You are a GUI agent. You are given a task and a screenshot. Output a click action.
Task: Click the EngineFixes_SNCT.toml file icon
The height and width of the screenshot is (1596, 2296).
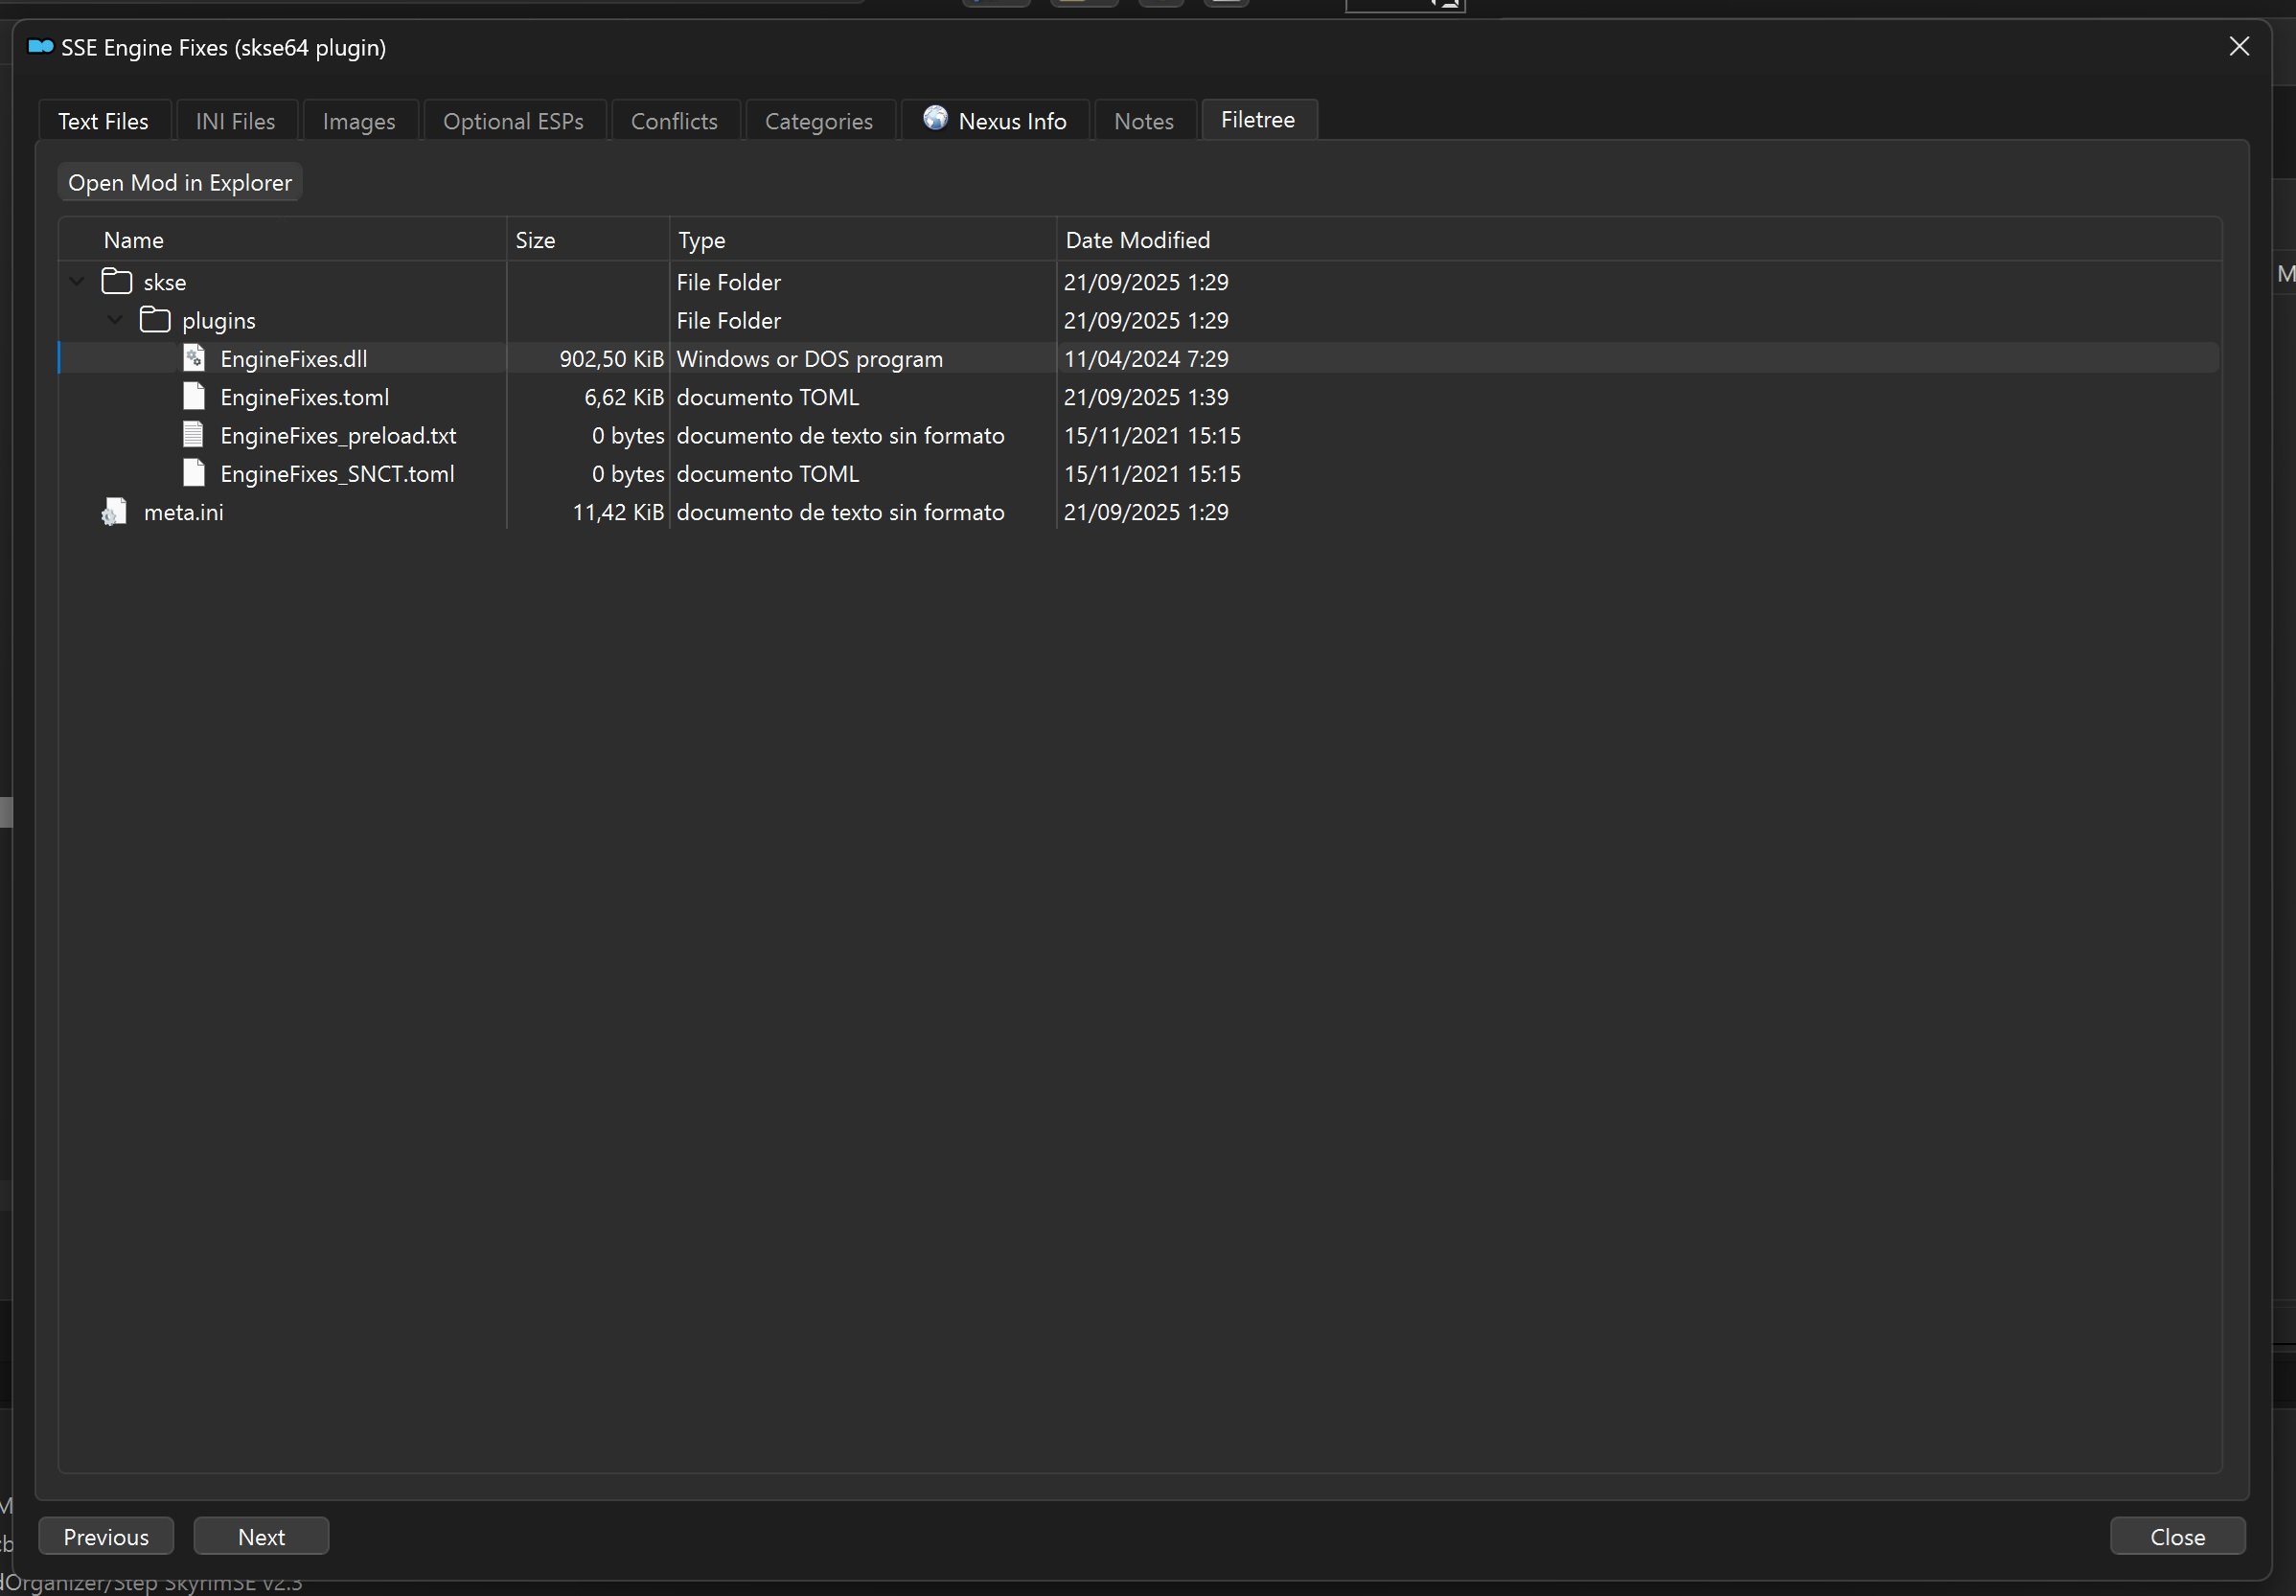pyautogui.click(x=194, y=473)
